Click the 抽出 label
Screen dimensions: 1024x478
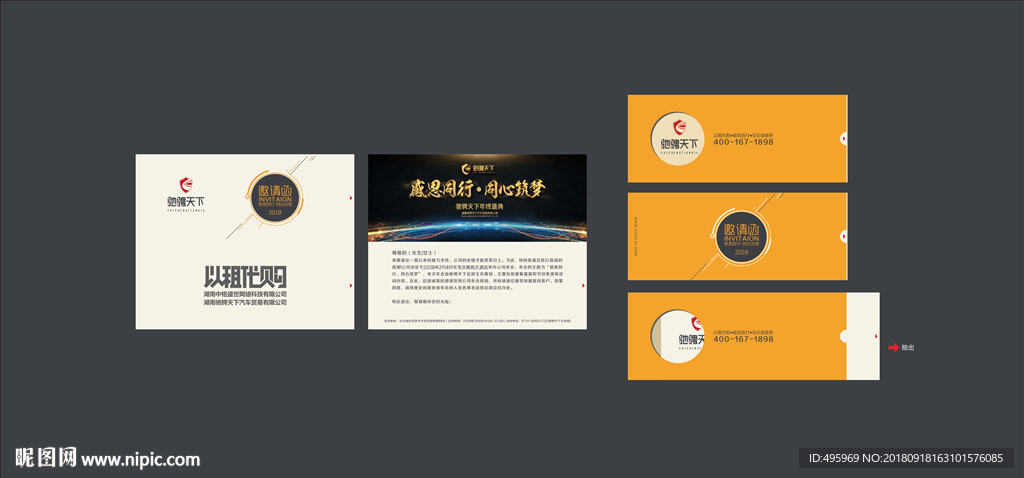[x=908, y=347]
